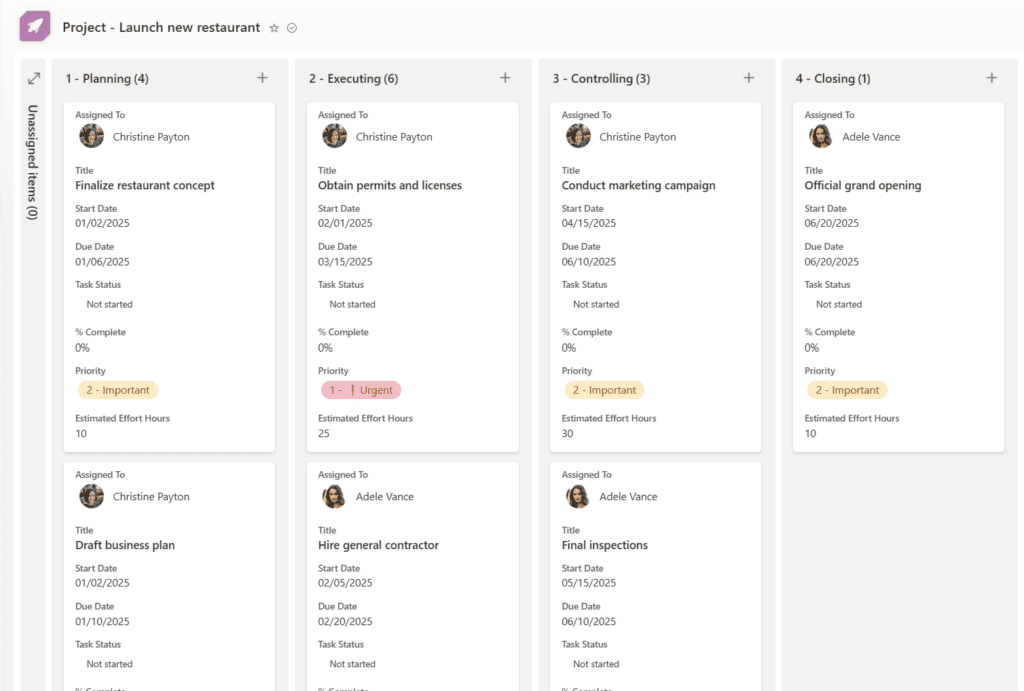The width and height of the screenshot is (1024, 691).
Task: Click due date 02/20/2025 on Hire general contractor
Action: point(345,622)
